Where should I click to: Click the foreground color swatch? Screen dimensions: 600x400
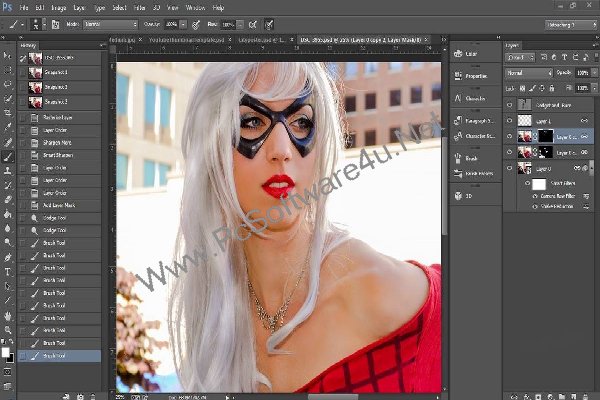click(x=5, y=352)
